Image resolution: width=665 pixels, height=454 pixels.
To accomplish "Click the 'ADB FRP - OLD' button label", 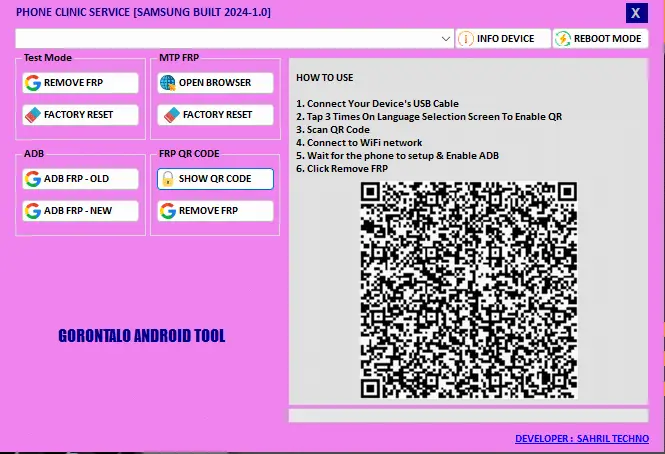I will click(x=76, y=179).
